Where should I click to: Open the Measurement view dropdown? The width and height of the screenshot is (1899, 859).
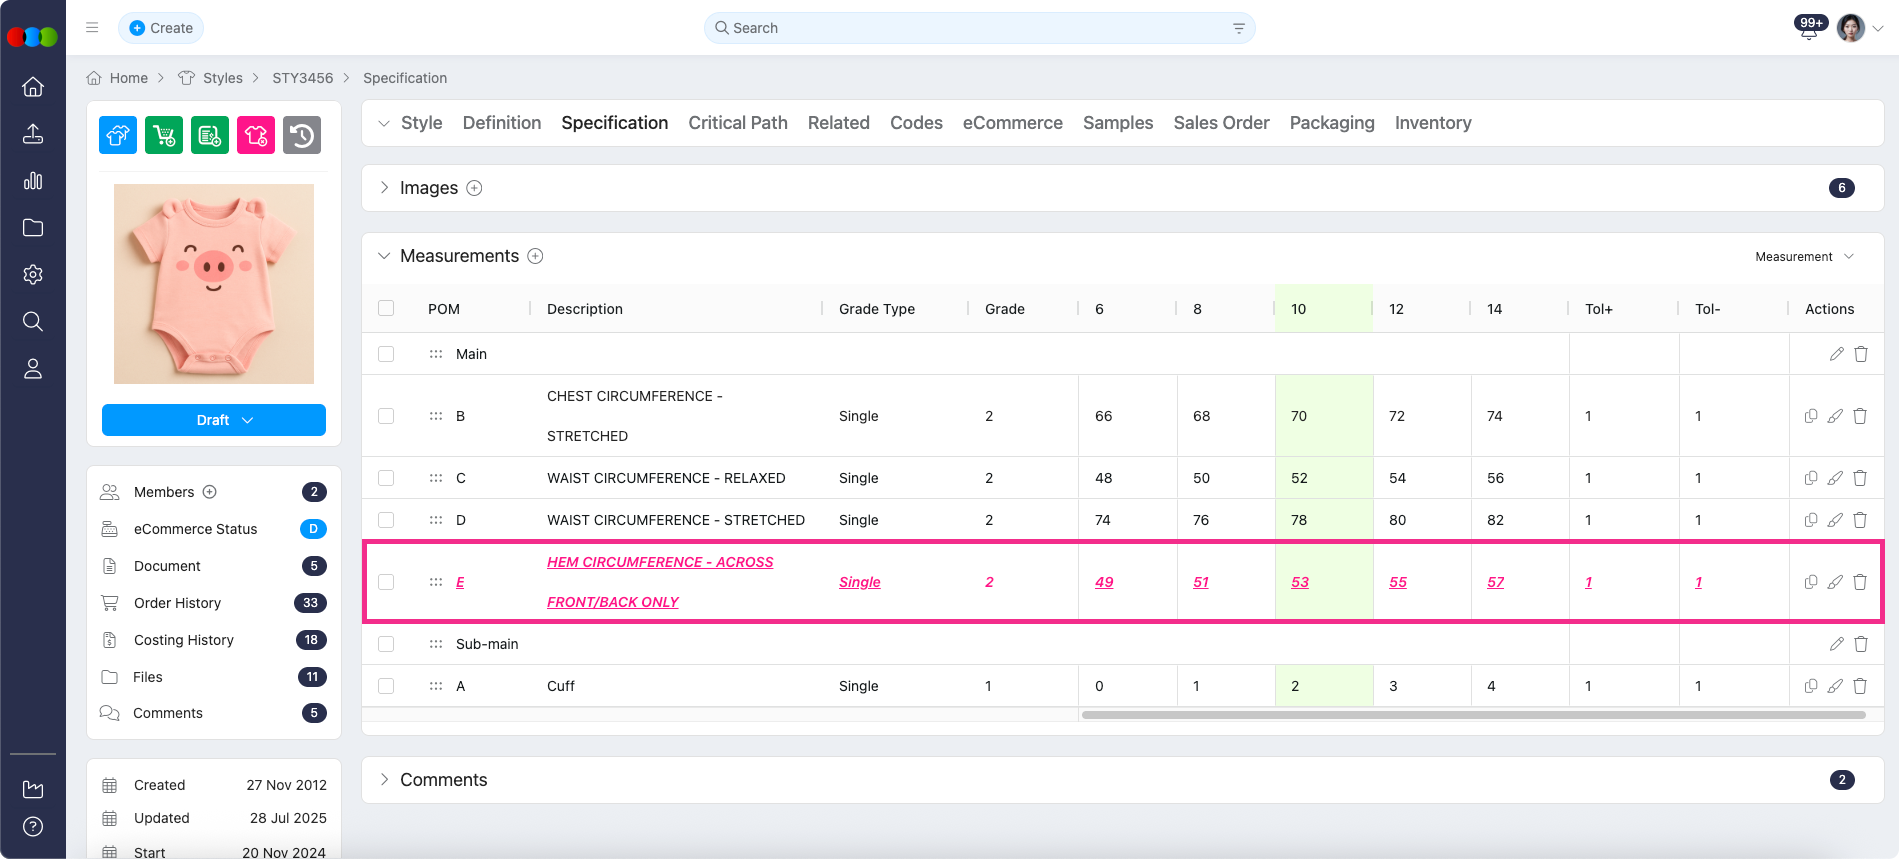pyautogui.click(x=1804, y=257)
